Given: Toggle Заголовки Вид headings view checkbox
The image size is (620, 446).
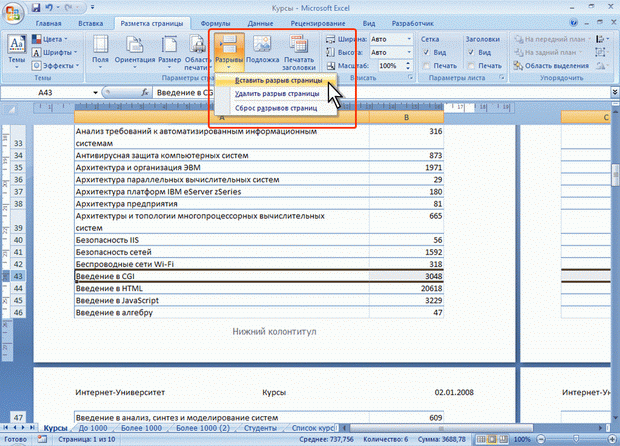Looking at the screenshot, I should point(471,52).
